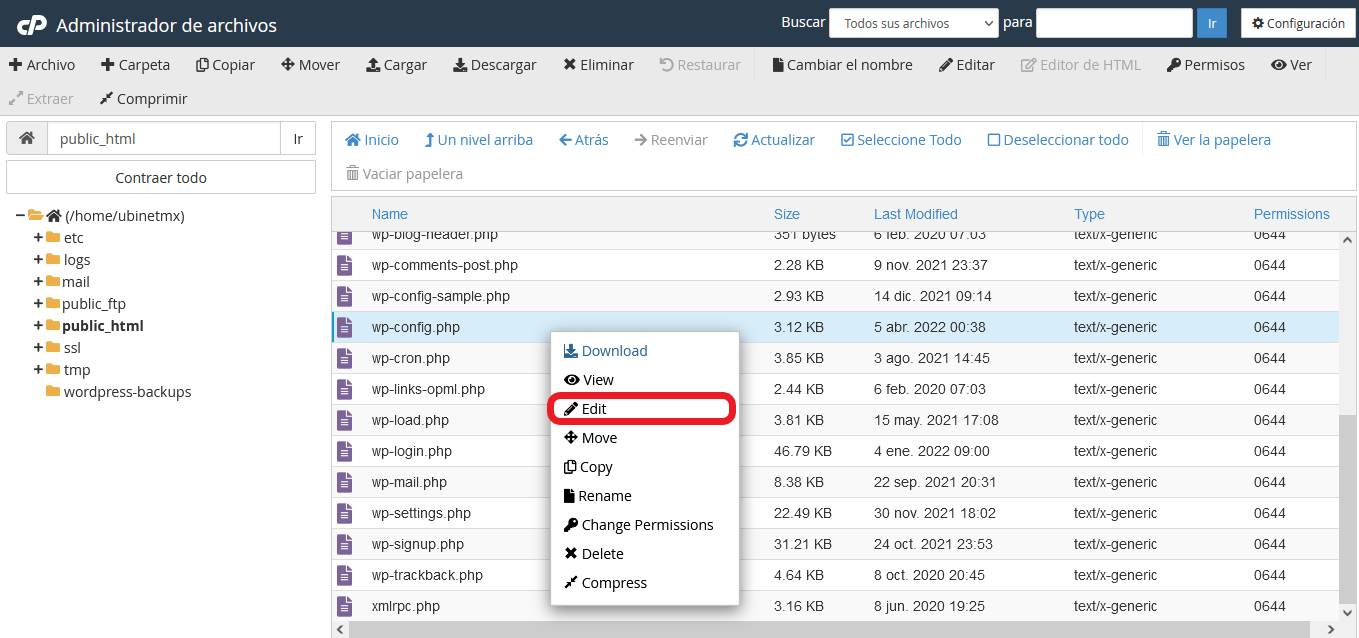Click the Seleccione Todo checkbox
The width and height of the screenshot is (1359, 638).
(847, 140)
